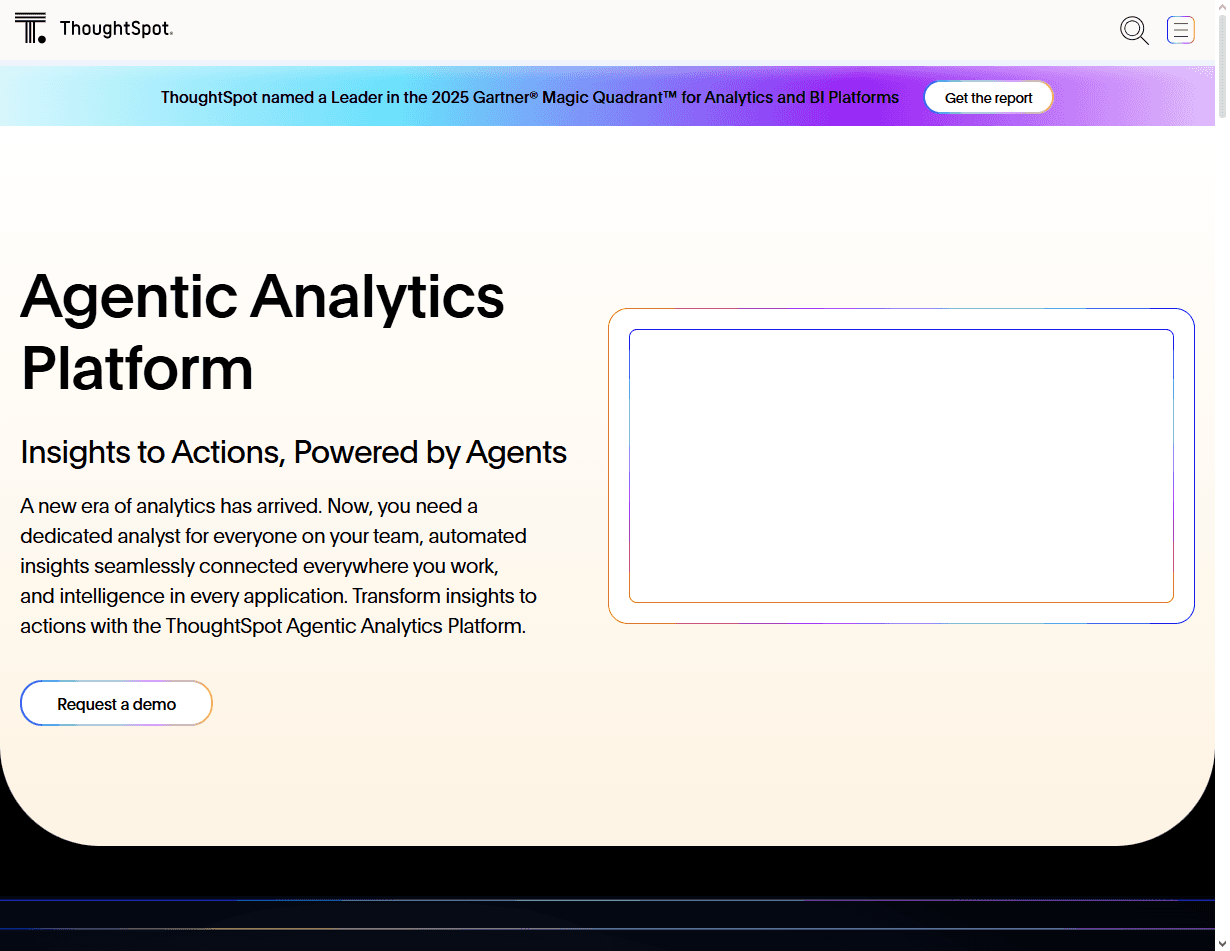Click the ThoughtSpot logo icon
This screenshot has height=951, width=1230.
point(31,28)
